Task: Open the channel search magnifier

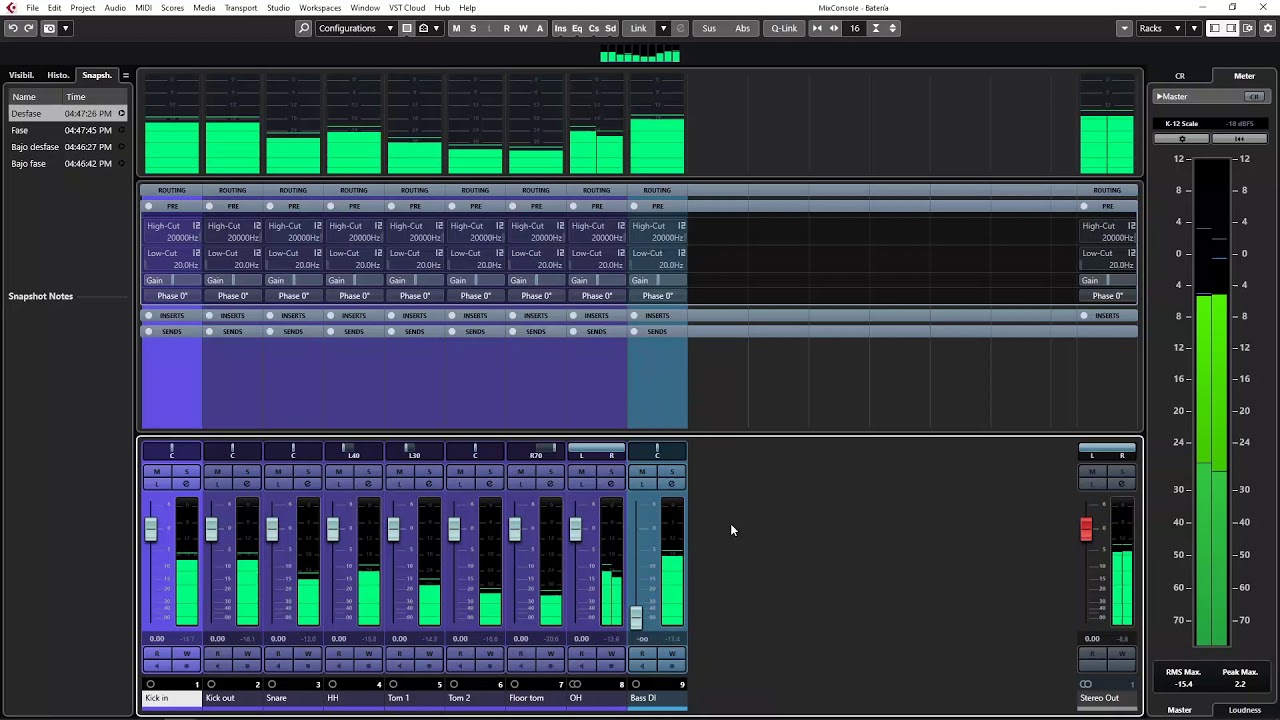Action: pos(304,28)
